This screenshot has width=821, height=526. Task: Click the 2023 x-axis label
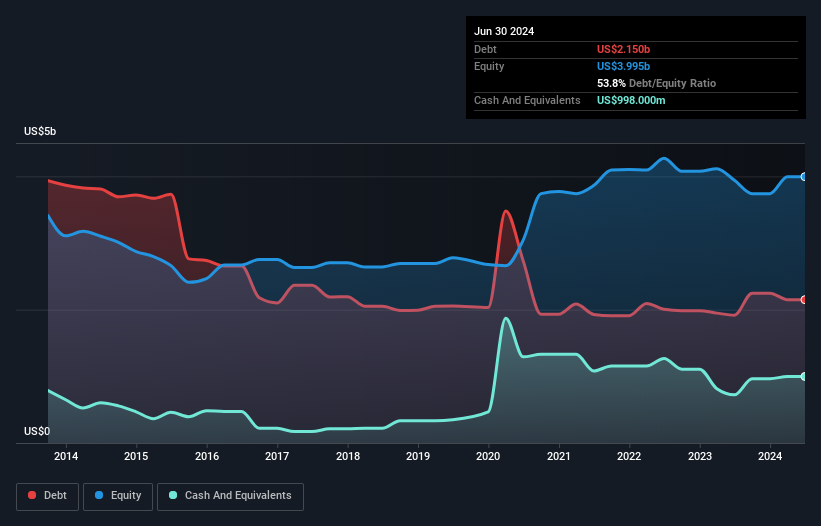pos(700,456)
